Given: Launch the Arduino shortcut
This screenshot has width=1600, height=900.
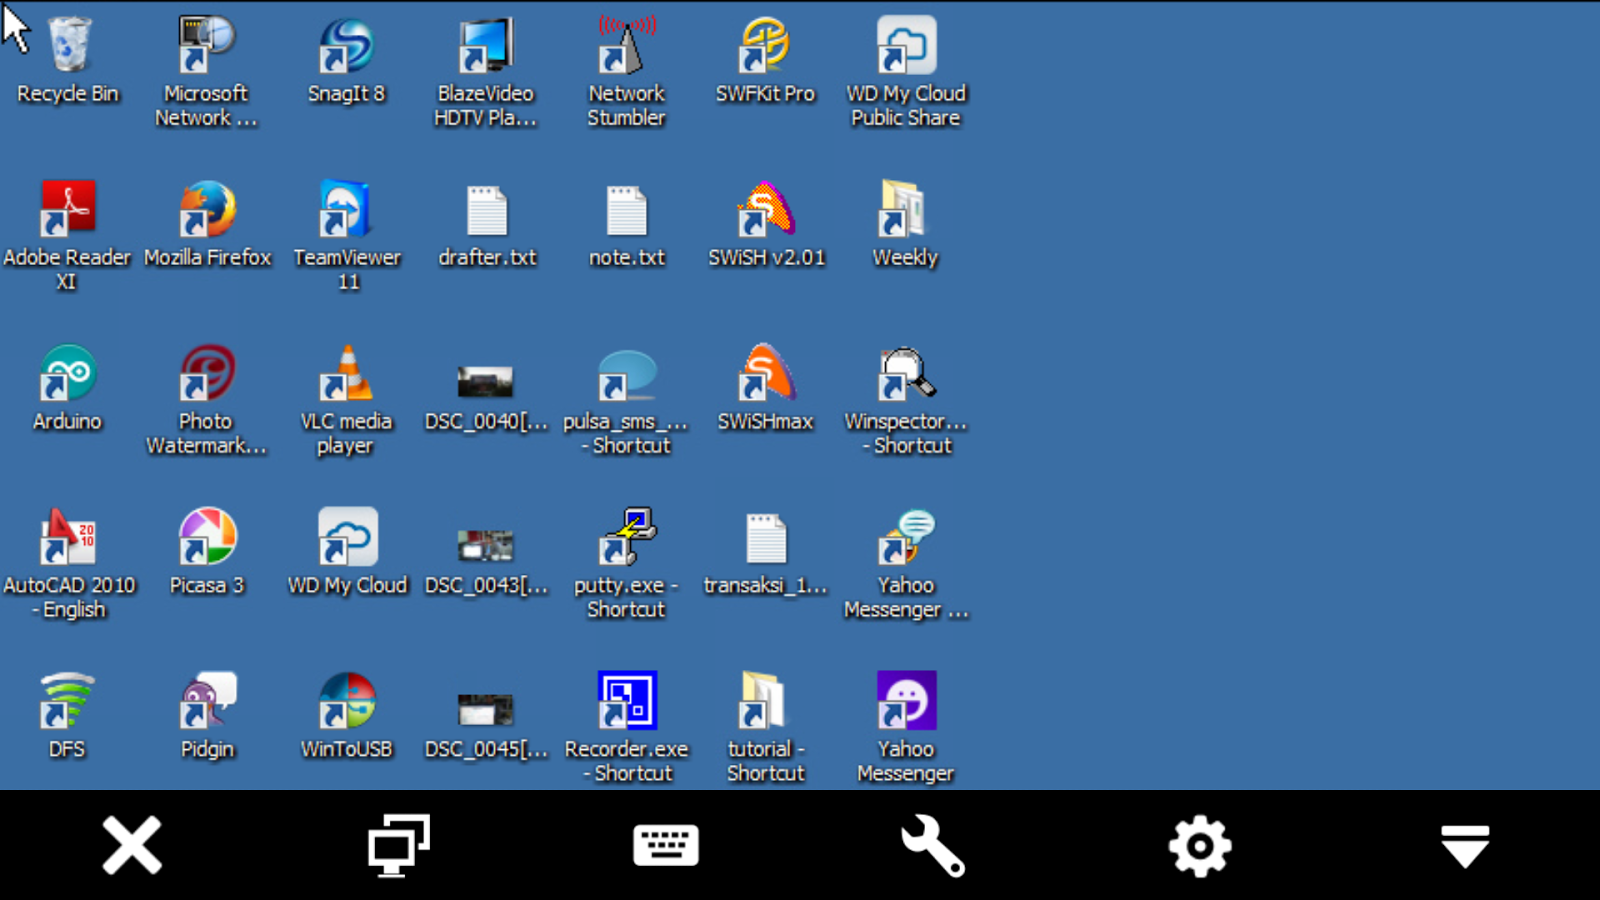Looking at the screenshot, I should [68, 374].
